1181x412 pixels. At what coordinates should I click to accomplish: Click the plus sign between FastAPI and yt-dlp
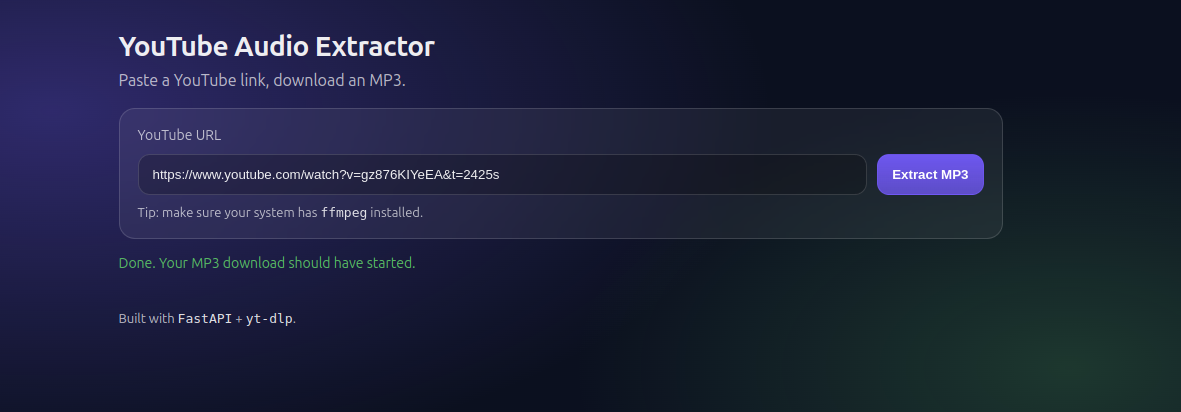pos(239,319)
